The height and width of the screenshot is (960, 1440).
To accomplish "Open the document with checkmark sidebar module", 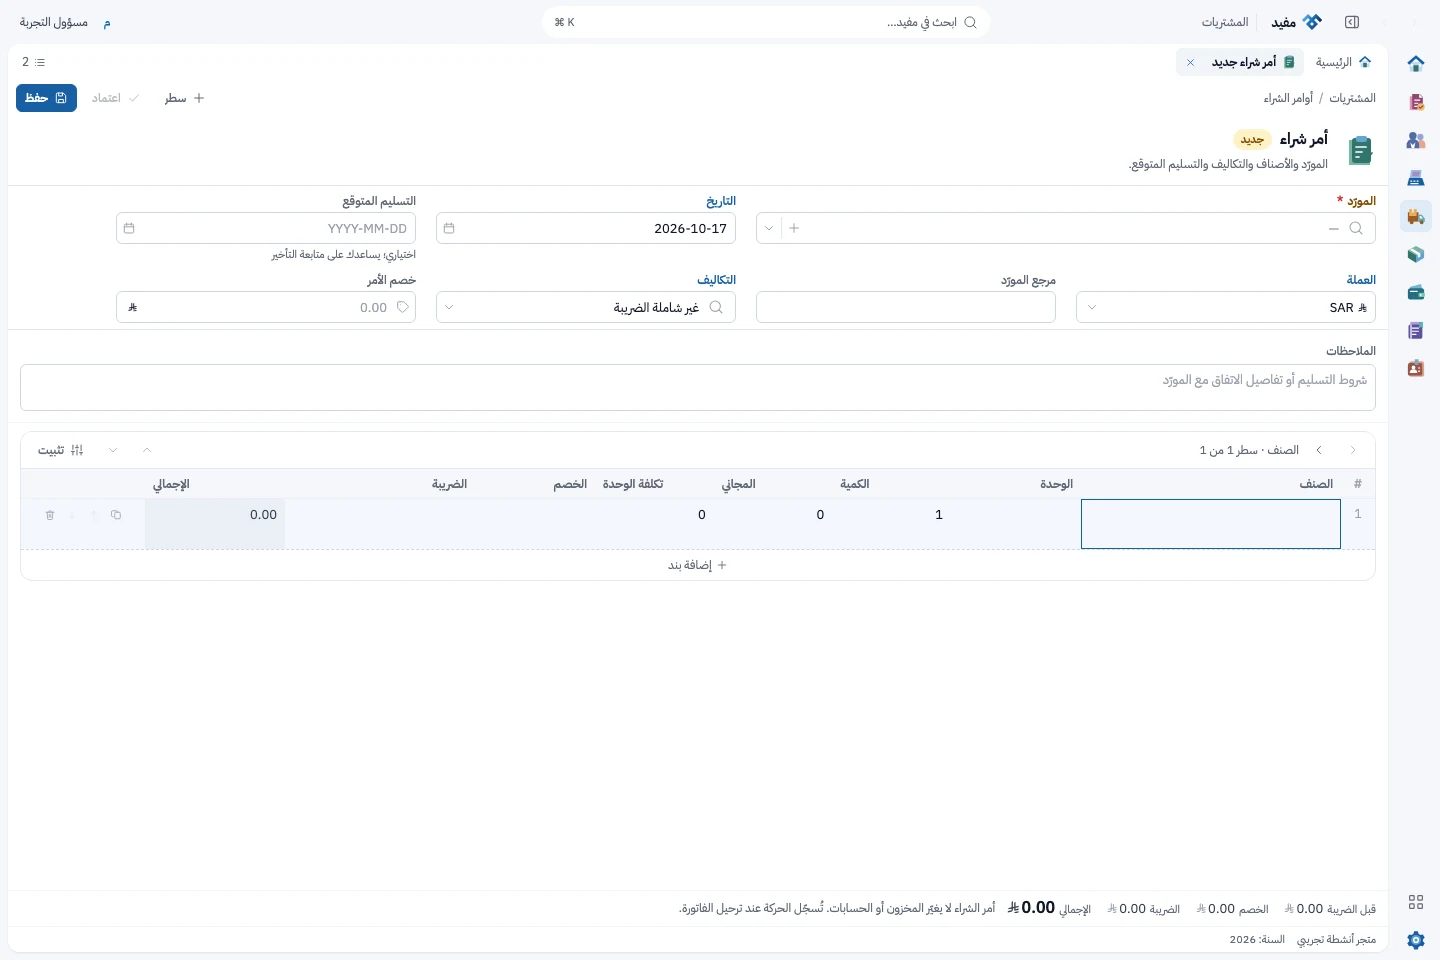I will 1416,102.
